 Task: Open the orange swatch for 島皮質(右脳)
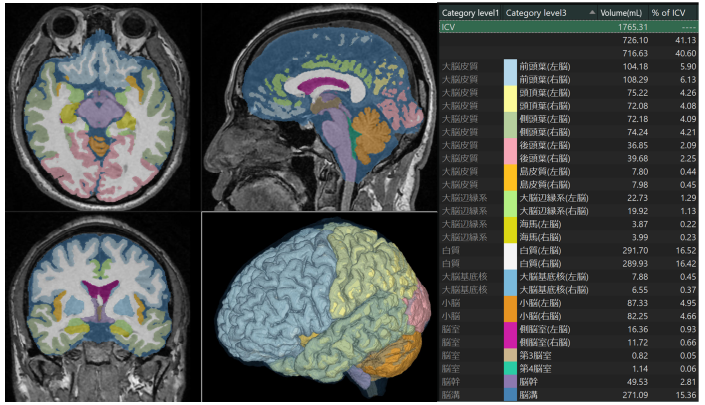(510, 185)
